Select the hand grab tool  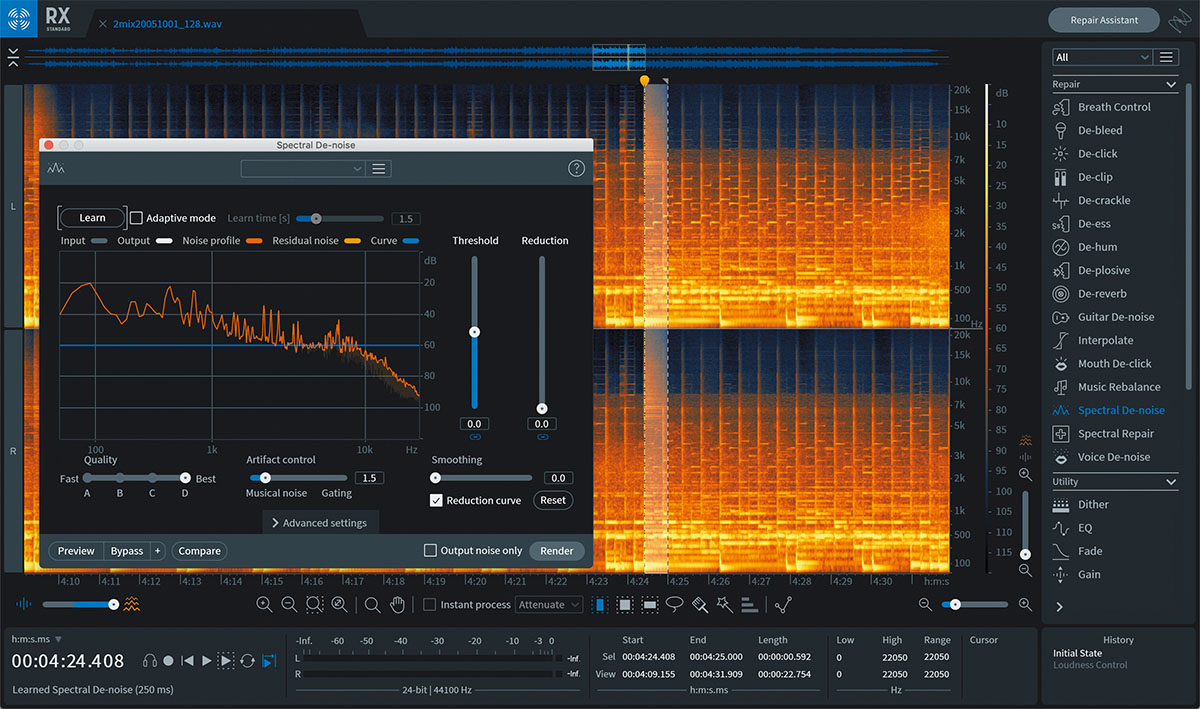[397, 604]
